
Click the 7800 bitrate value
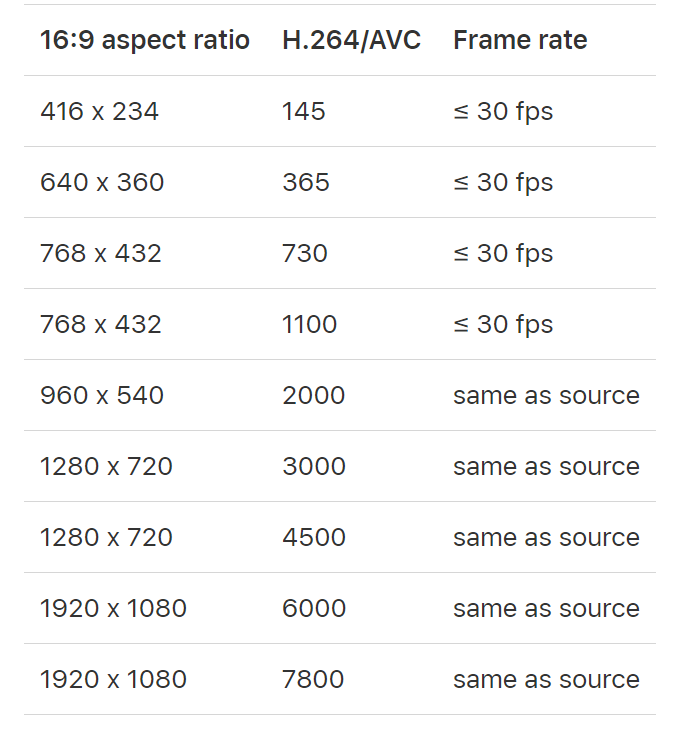pos(313,680)
